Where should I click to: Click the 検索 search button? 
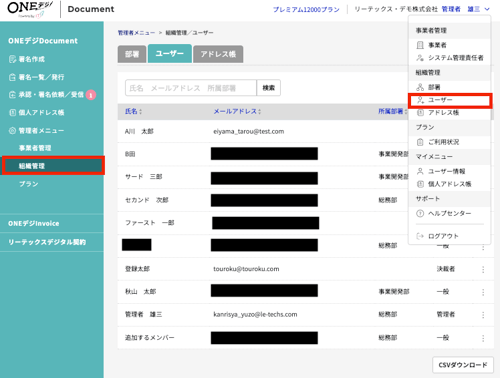(x=269, y=88)
